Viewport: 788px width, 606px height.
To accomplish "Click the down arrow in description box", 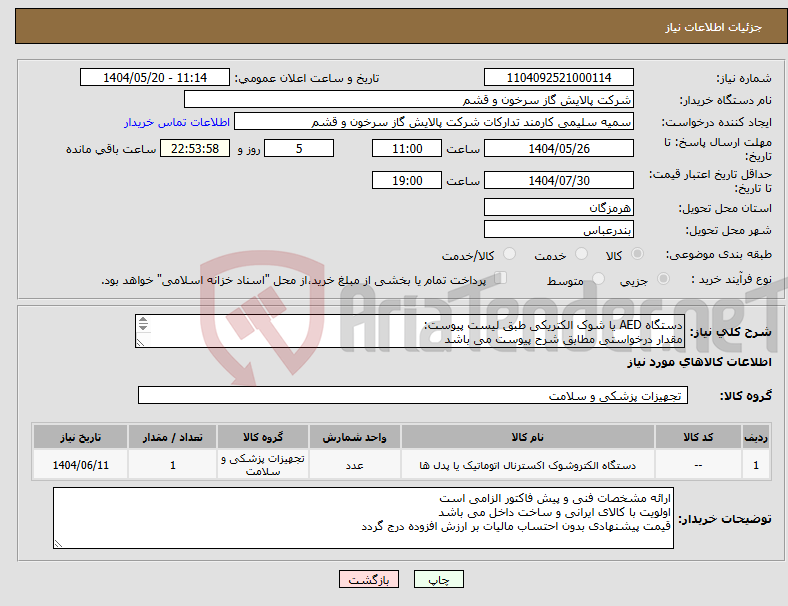I will [x=143, y=327].
